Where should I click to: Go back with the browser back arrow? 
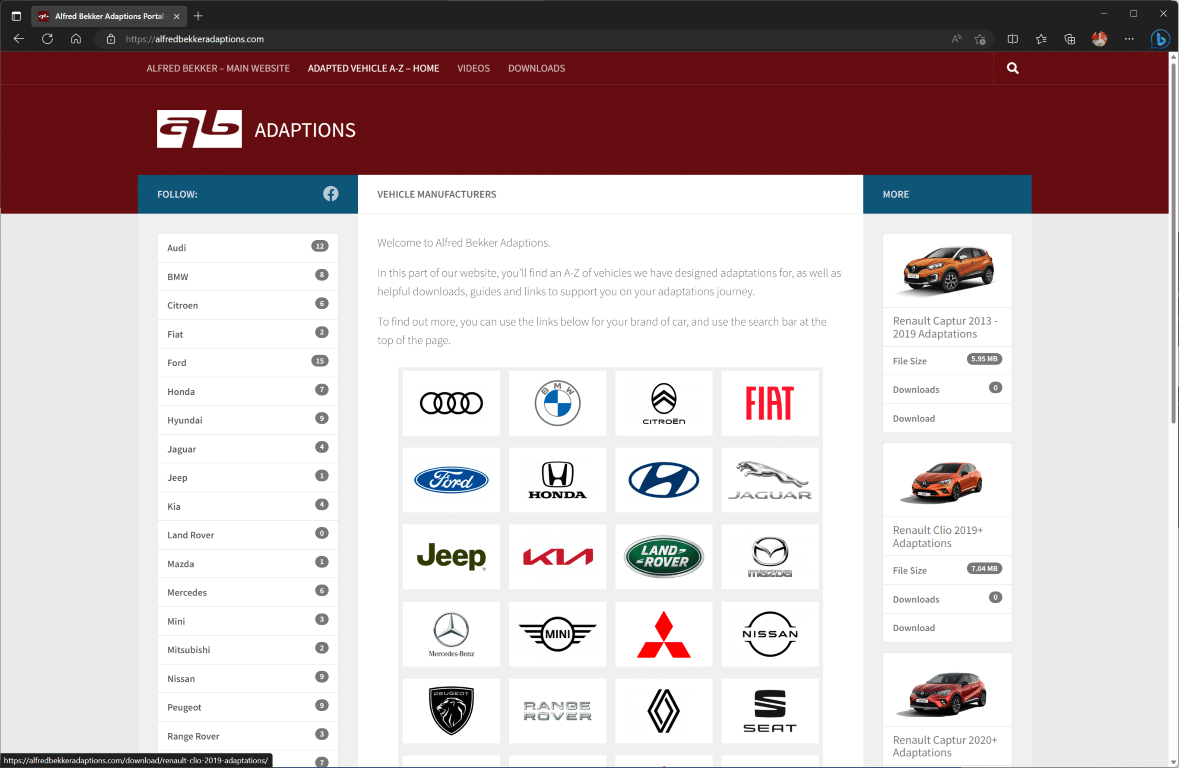coord(19,39)
